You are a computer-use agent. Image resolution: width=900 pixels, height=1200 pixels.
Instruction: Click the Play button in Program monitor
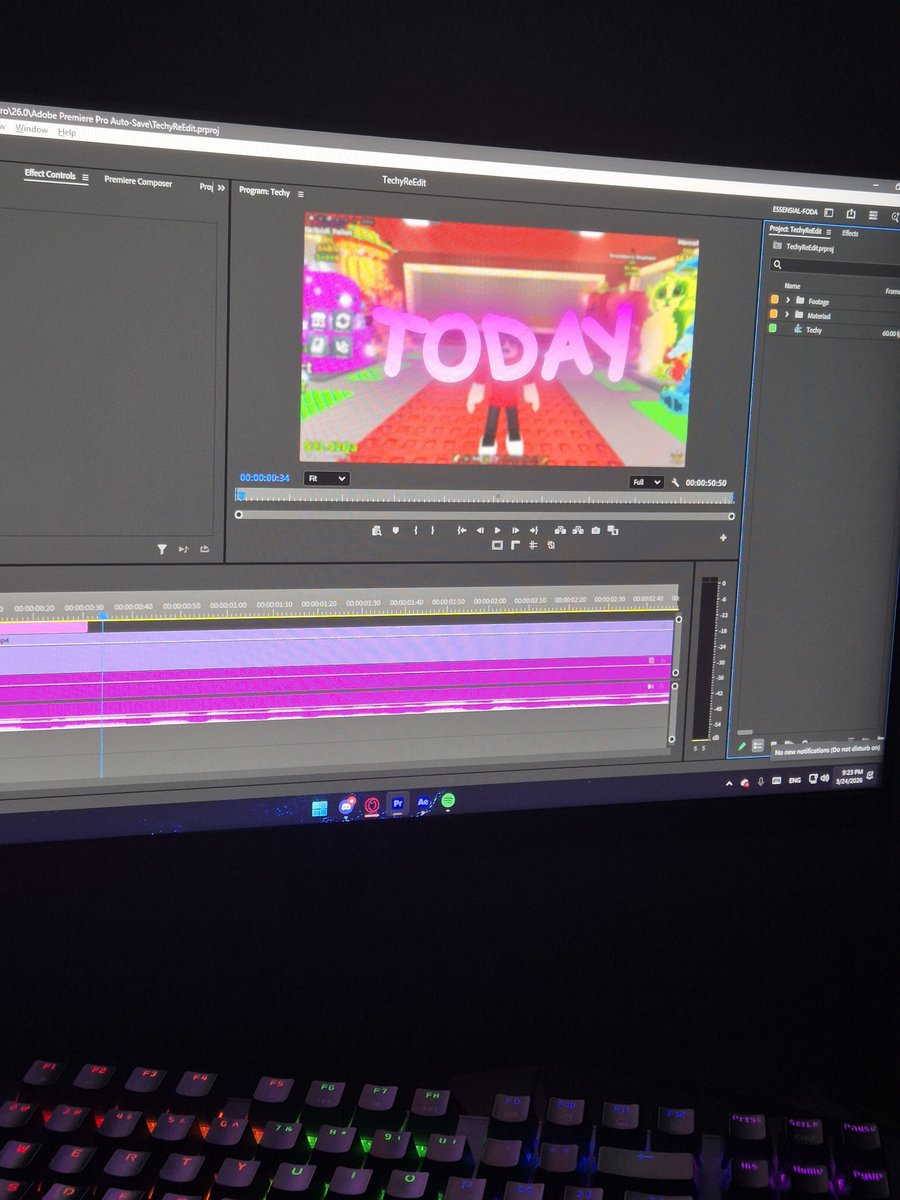click(497, 530)
